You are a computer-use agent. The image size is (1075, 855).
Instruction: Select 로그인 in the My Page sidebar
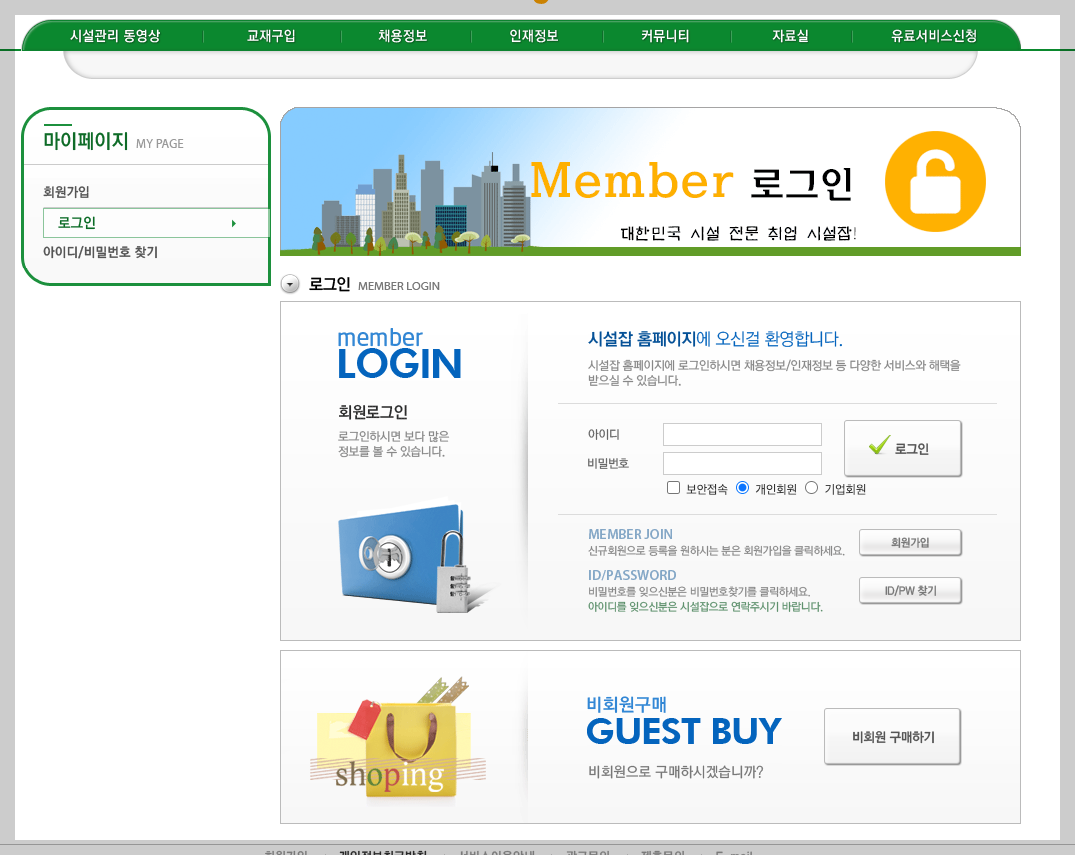[x=156, y=223]
